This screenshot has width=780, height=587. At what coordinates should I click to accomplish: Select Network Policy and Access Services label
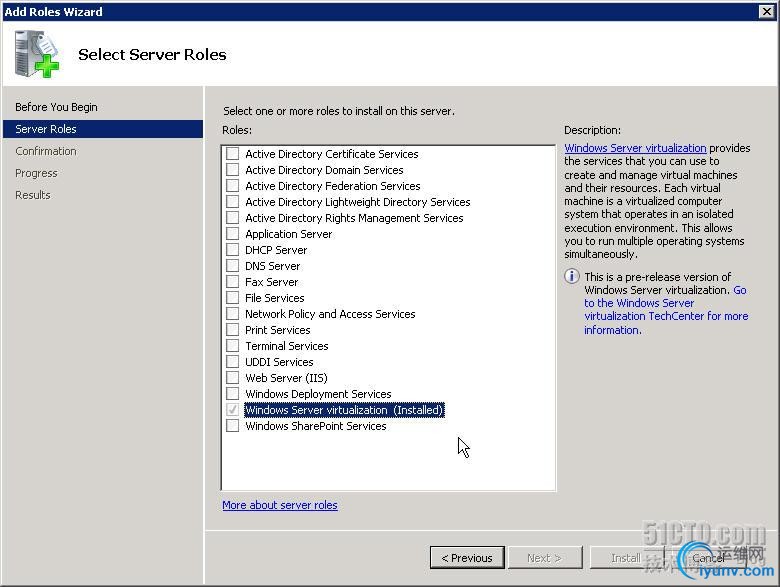[x=330, y=314]
